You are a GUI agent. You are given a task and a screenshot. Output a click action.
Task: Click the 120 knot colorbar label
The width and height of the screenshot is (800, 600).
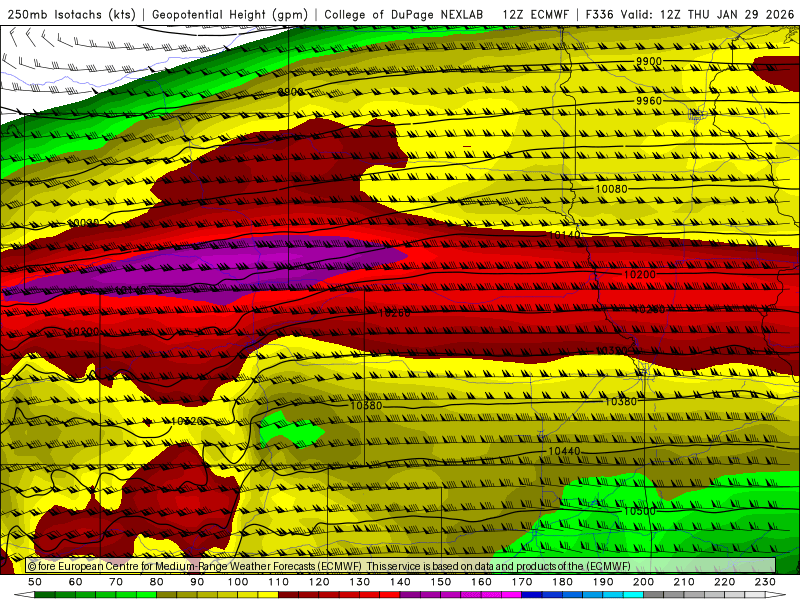319,582
